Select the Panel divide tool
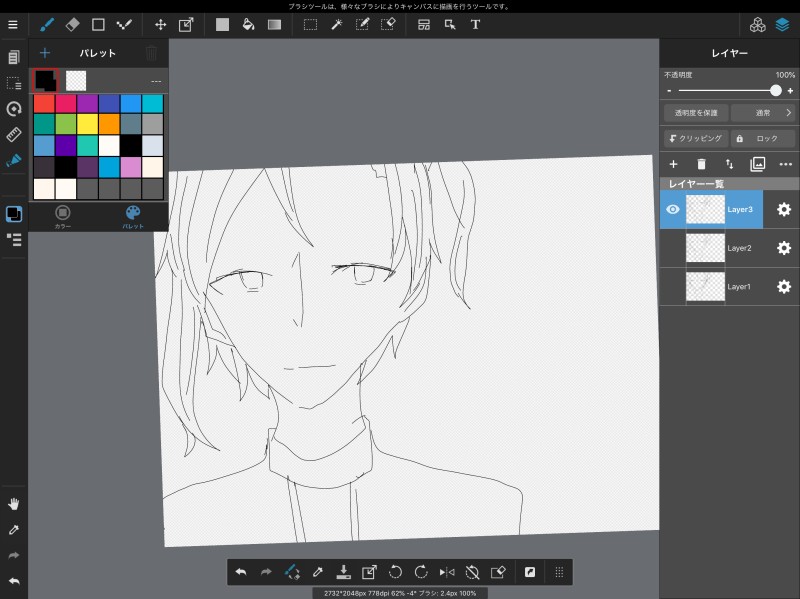 423,24
